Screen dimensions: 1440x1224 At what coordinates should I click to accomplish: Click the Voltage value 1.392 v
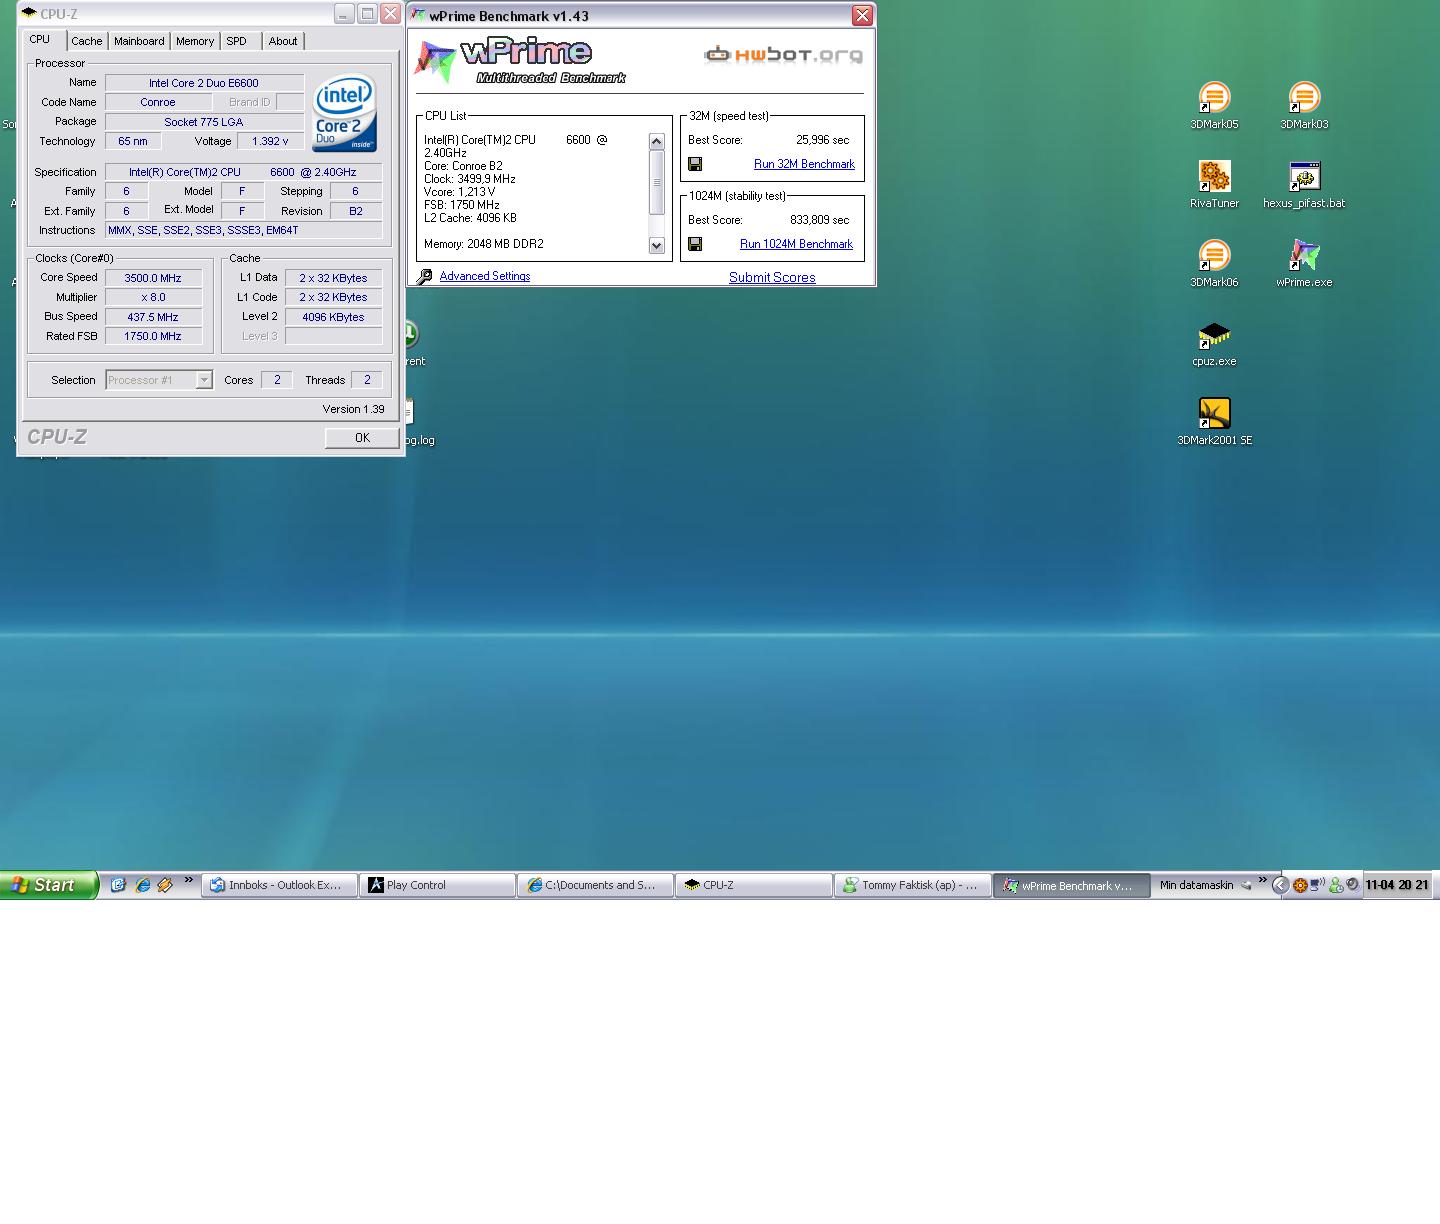point(270,141)
